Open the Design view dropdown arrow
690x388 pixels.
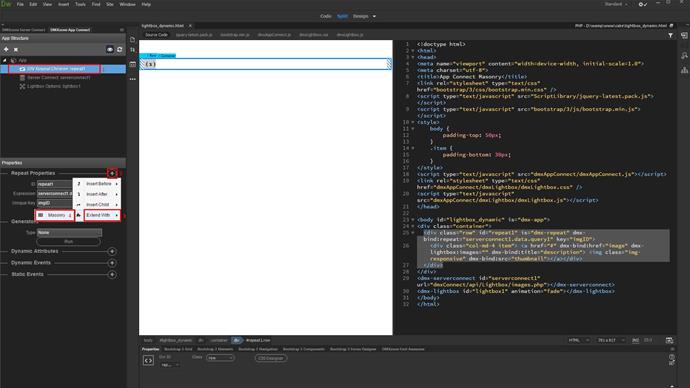374,16
